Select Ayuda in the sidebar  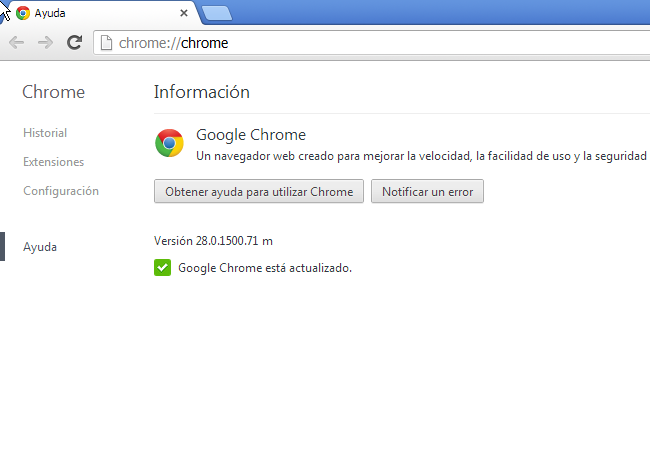coord(40,247)
